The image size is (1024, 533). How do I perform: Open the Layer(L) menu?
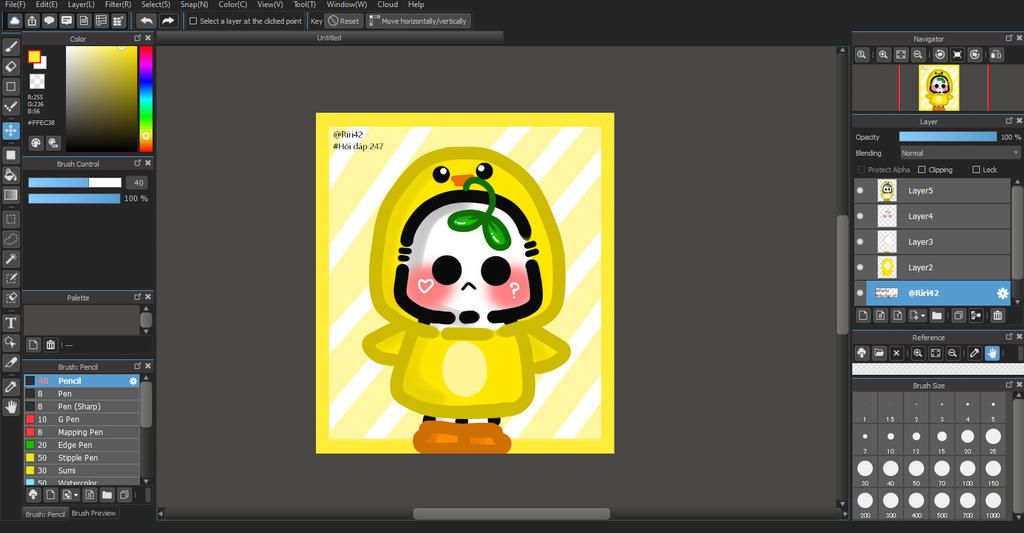coord(81,5)
